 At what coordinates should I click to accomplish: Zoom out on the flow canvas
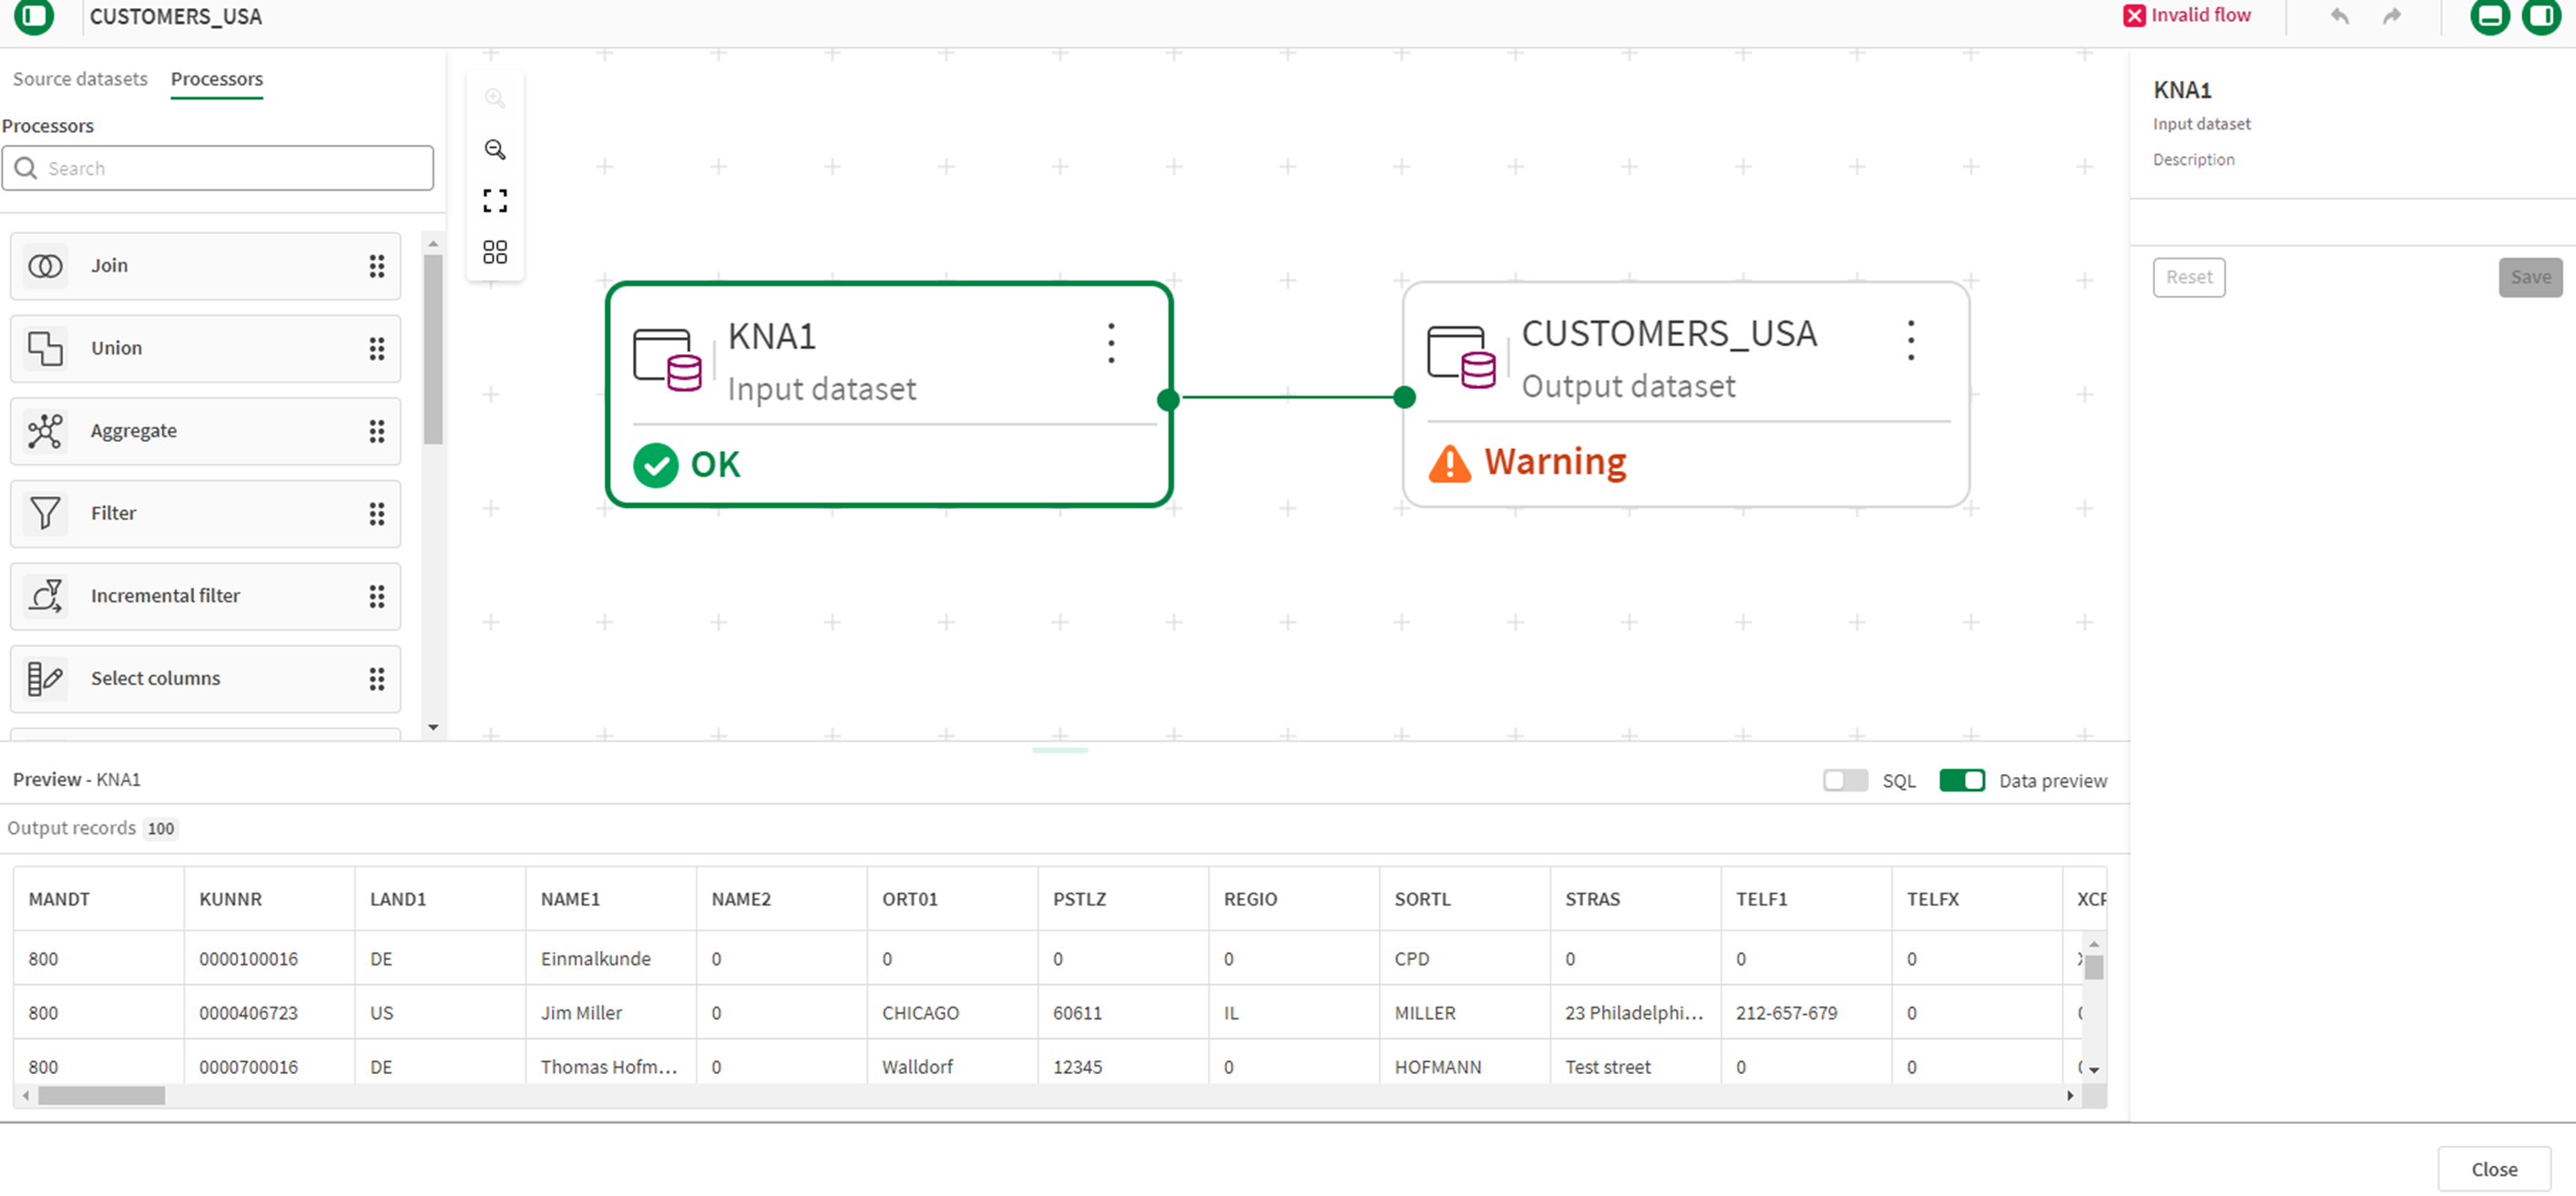[495, 150]
